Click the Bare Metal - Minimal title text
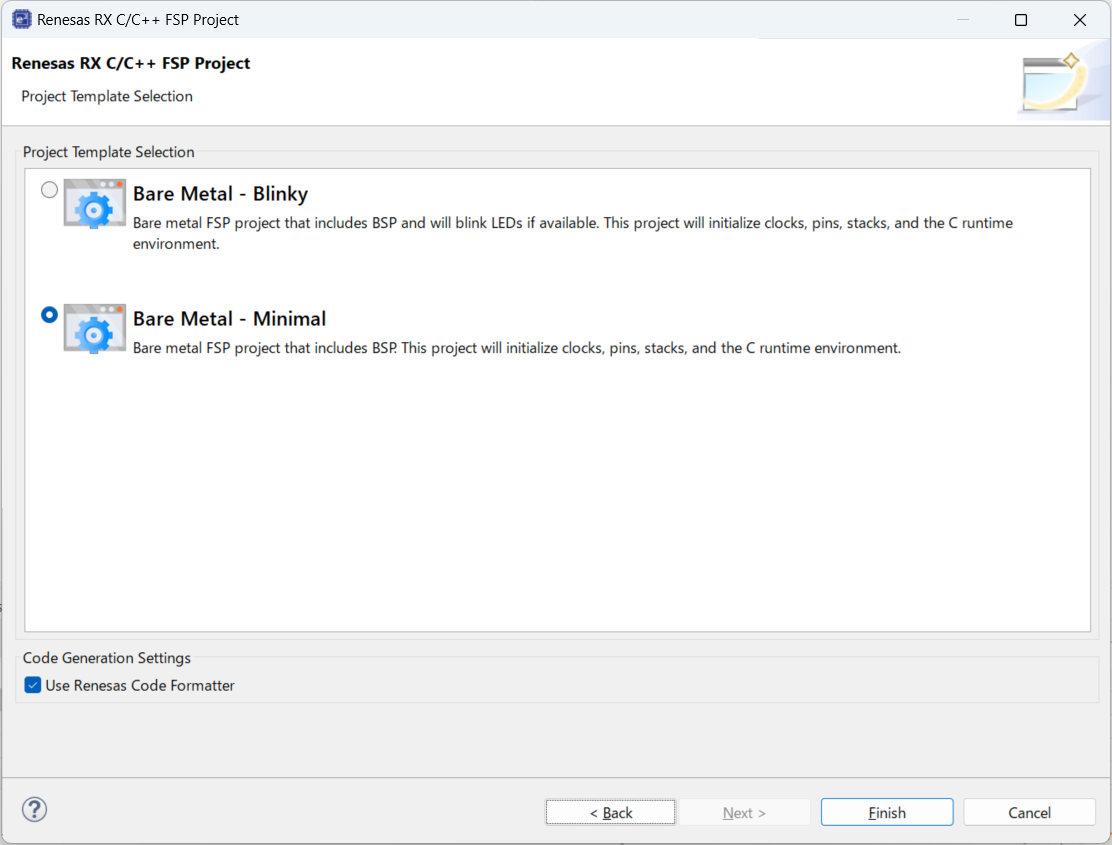The image size is (1112, 845). 230,318
